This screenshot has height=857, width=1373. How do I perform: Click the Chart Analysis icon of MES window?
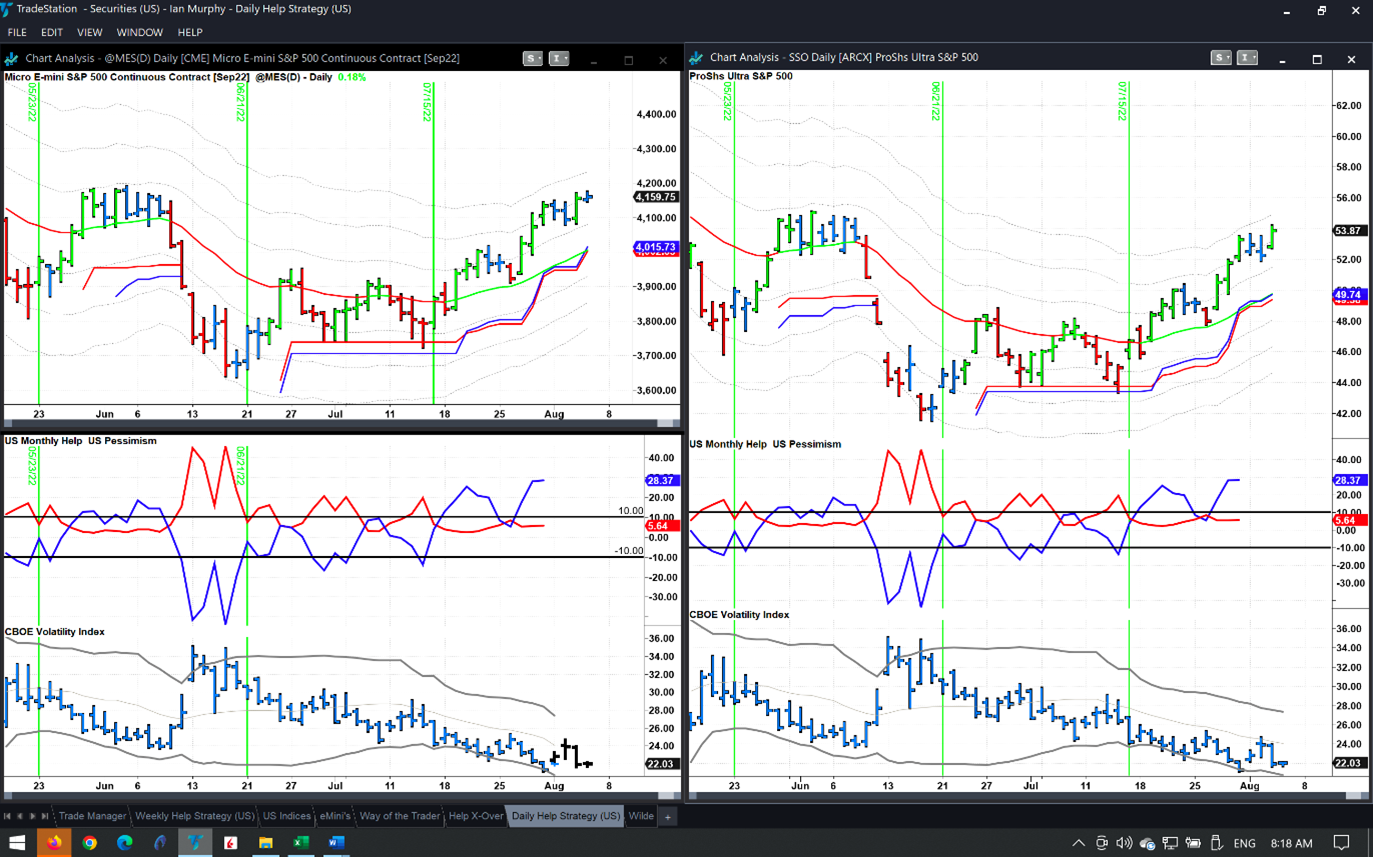[13, 59]
